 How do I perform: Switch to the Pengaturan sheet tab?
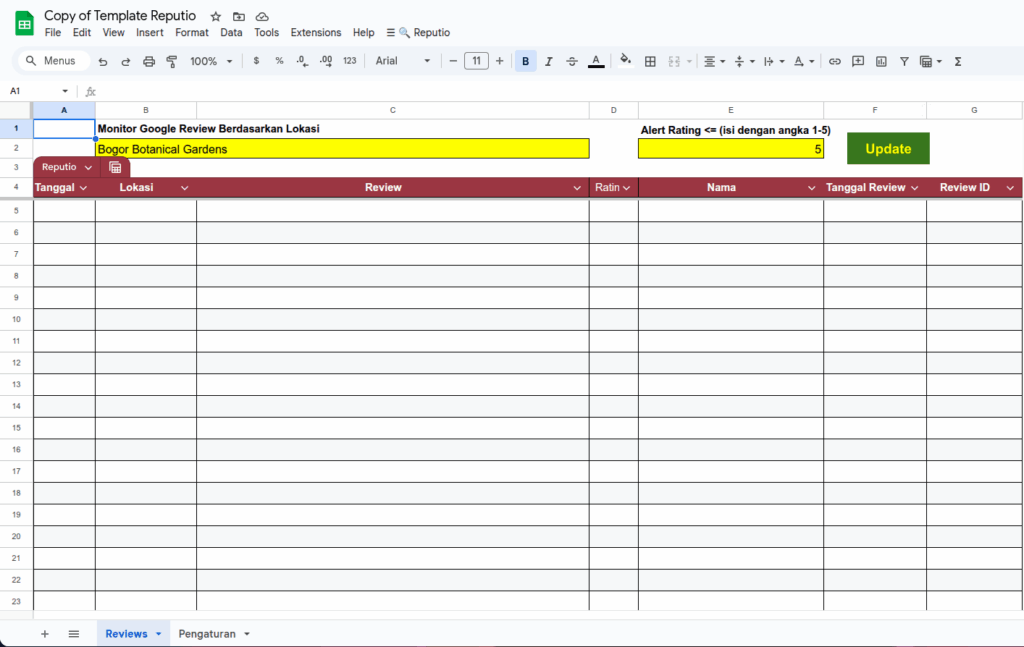tap(213, 634)
